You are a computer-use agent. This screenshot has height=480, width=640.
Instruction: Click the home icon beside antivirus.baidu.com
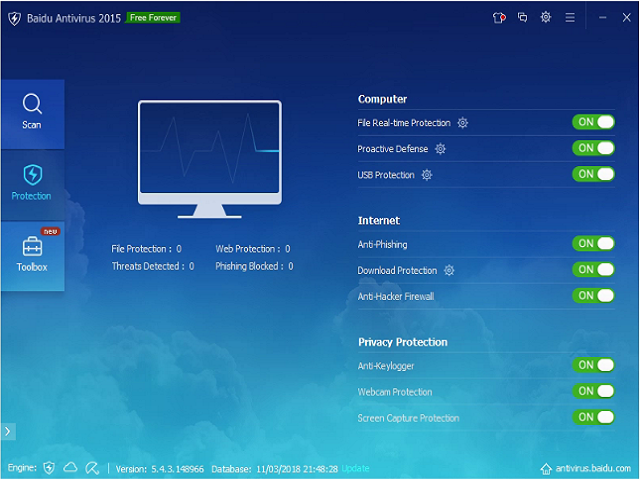[x=546, y=469]
